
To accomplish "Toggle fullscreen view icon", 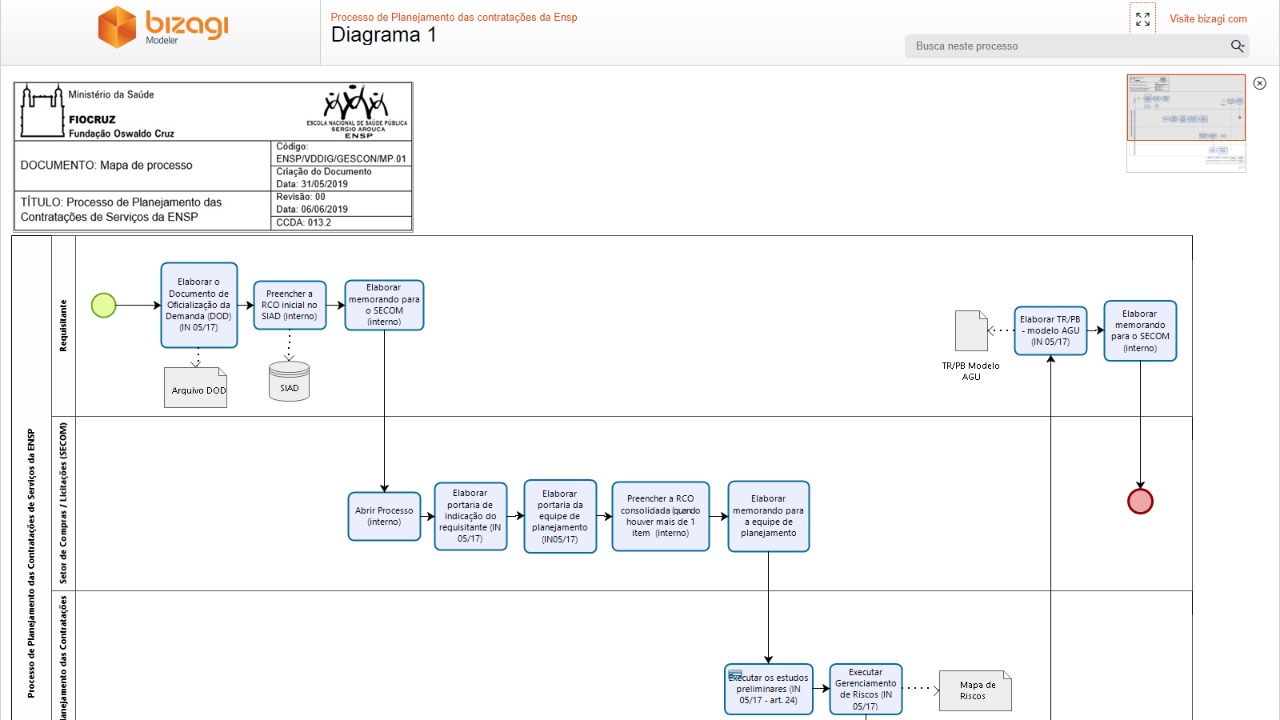I will [x=1143, y=19].
